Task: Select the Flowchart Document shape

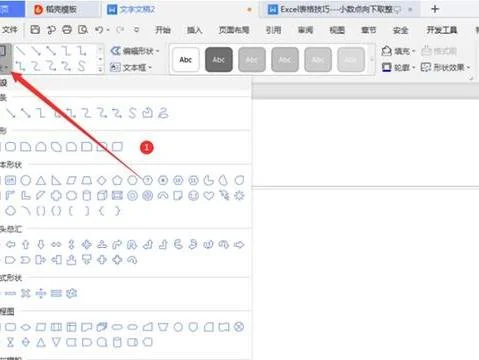Action: [x=87, y=327]
